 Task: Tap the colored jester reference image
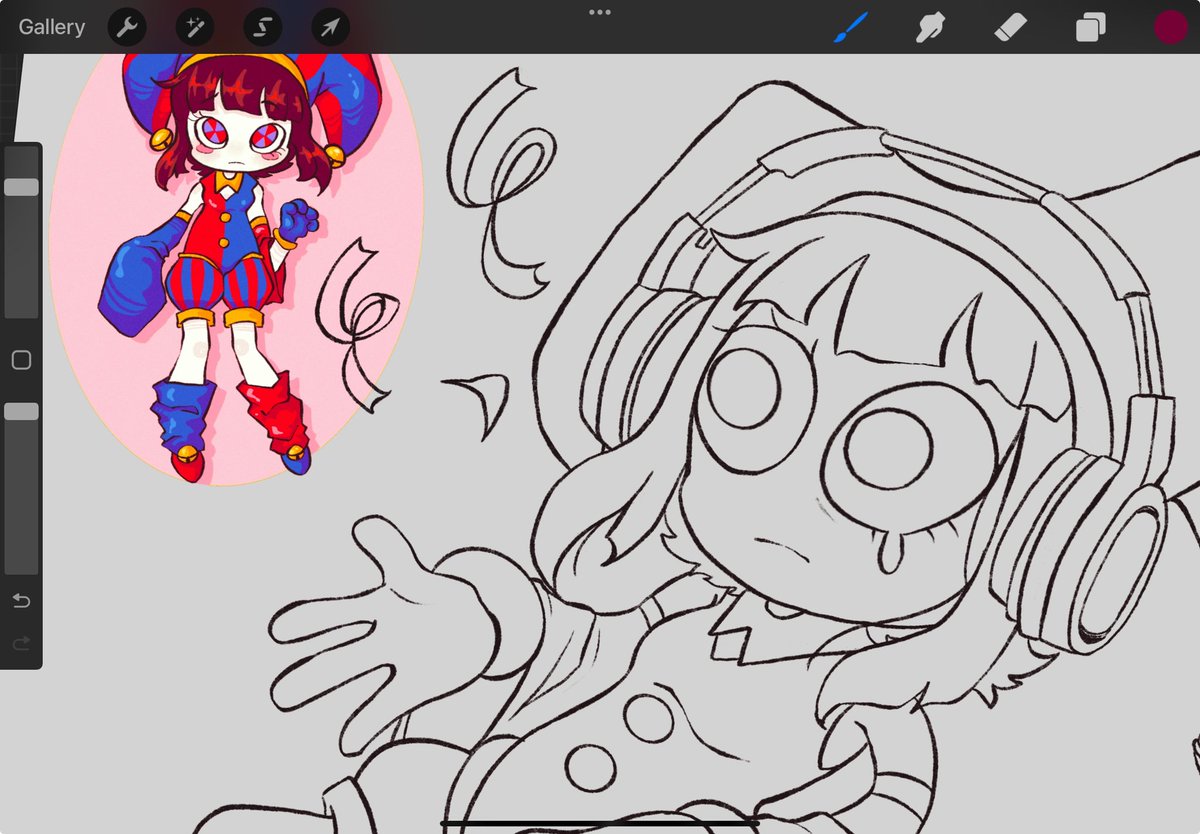click(236, 268)
